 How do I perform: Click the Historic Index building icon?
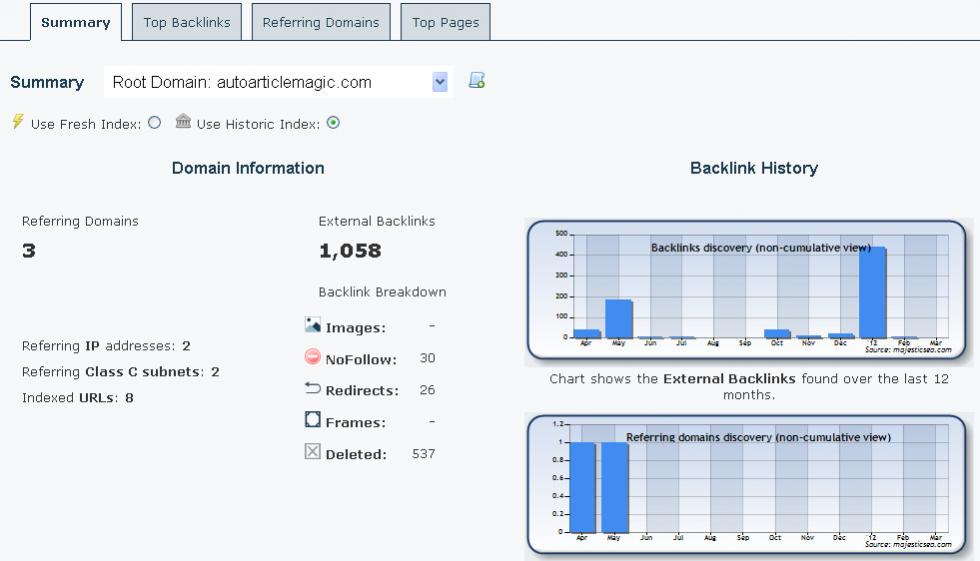tap(183, 121)
